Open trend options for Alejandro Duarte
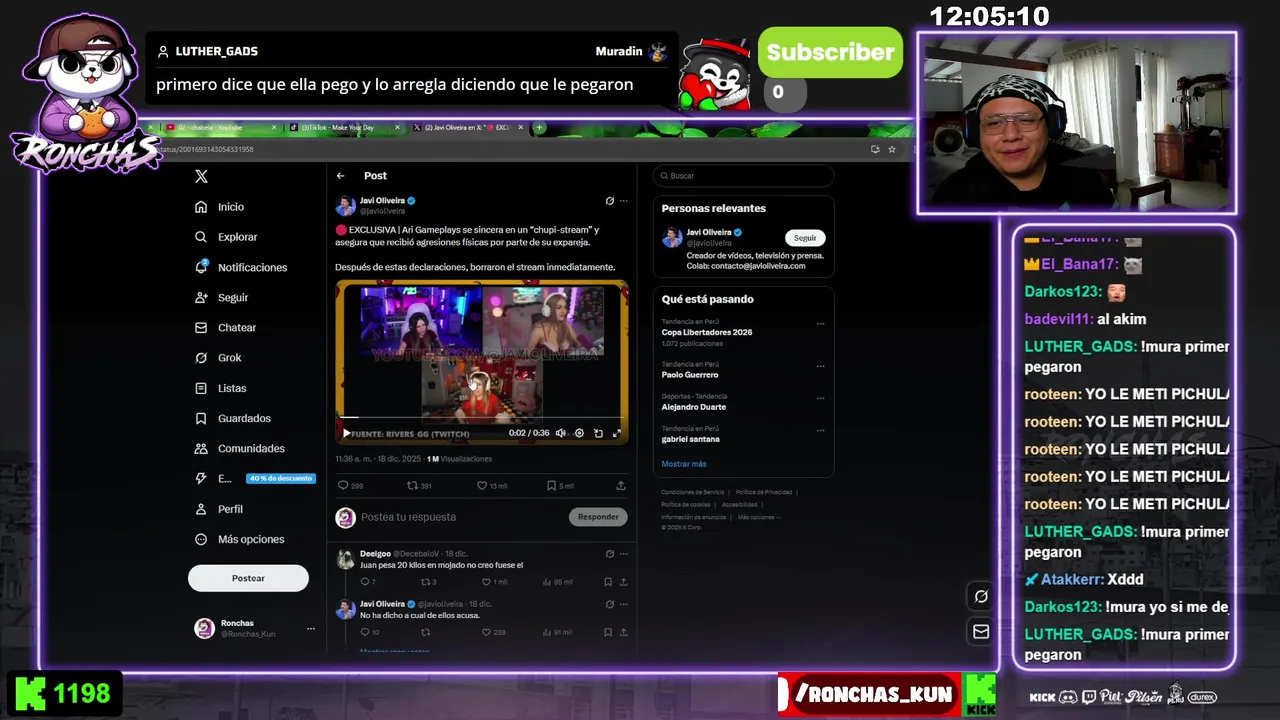Image resolution: width=1280 pixels, height=720 pixels. click(820, 397)
